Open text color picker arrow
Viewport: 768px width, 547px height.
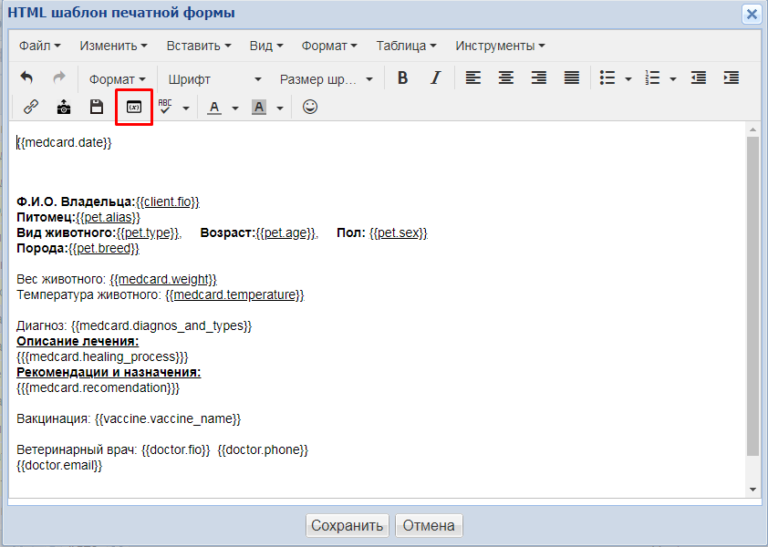235,108
